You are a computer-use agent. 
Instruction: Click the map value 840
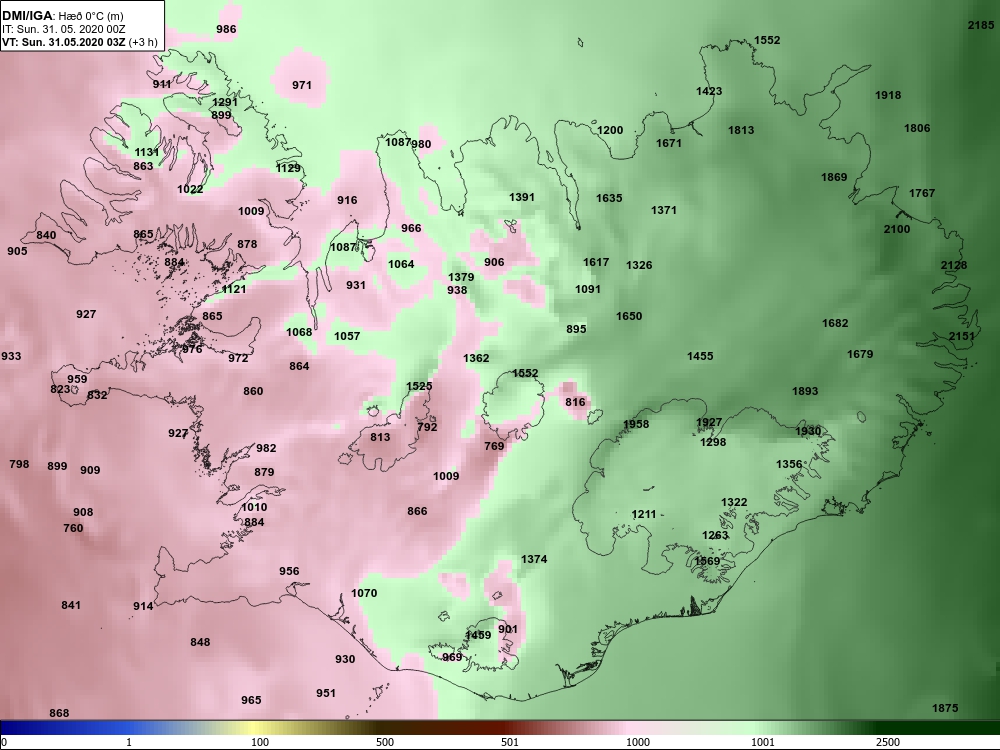click(x=46, y=235)
